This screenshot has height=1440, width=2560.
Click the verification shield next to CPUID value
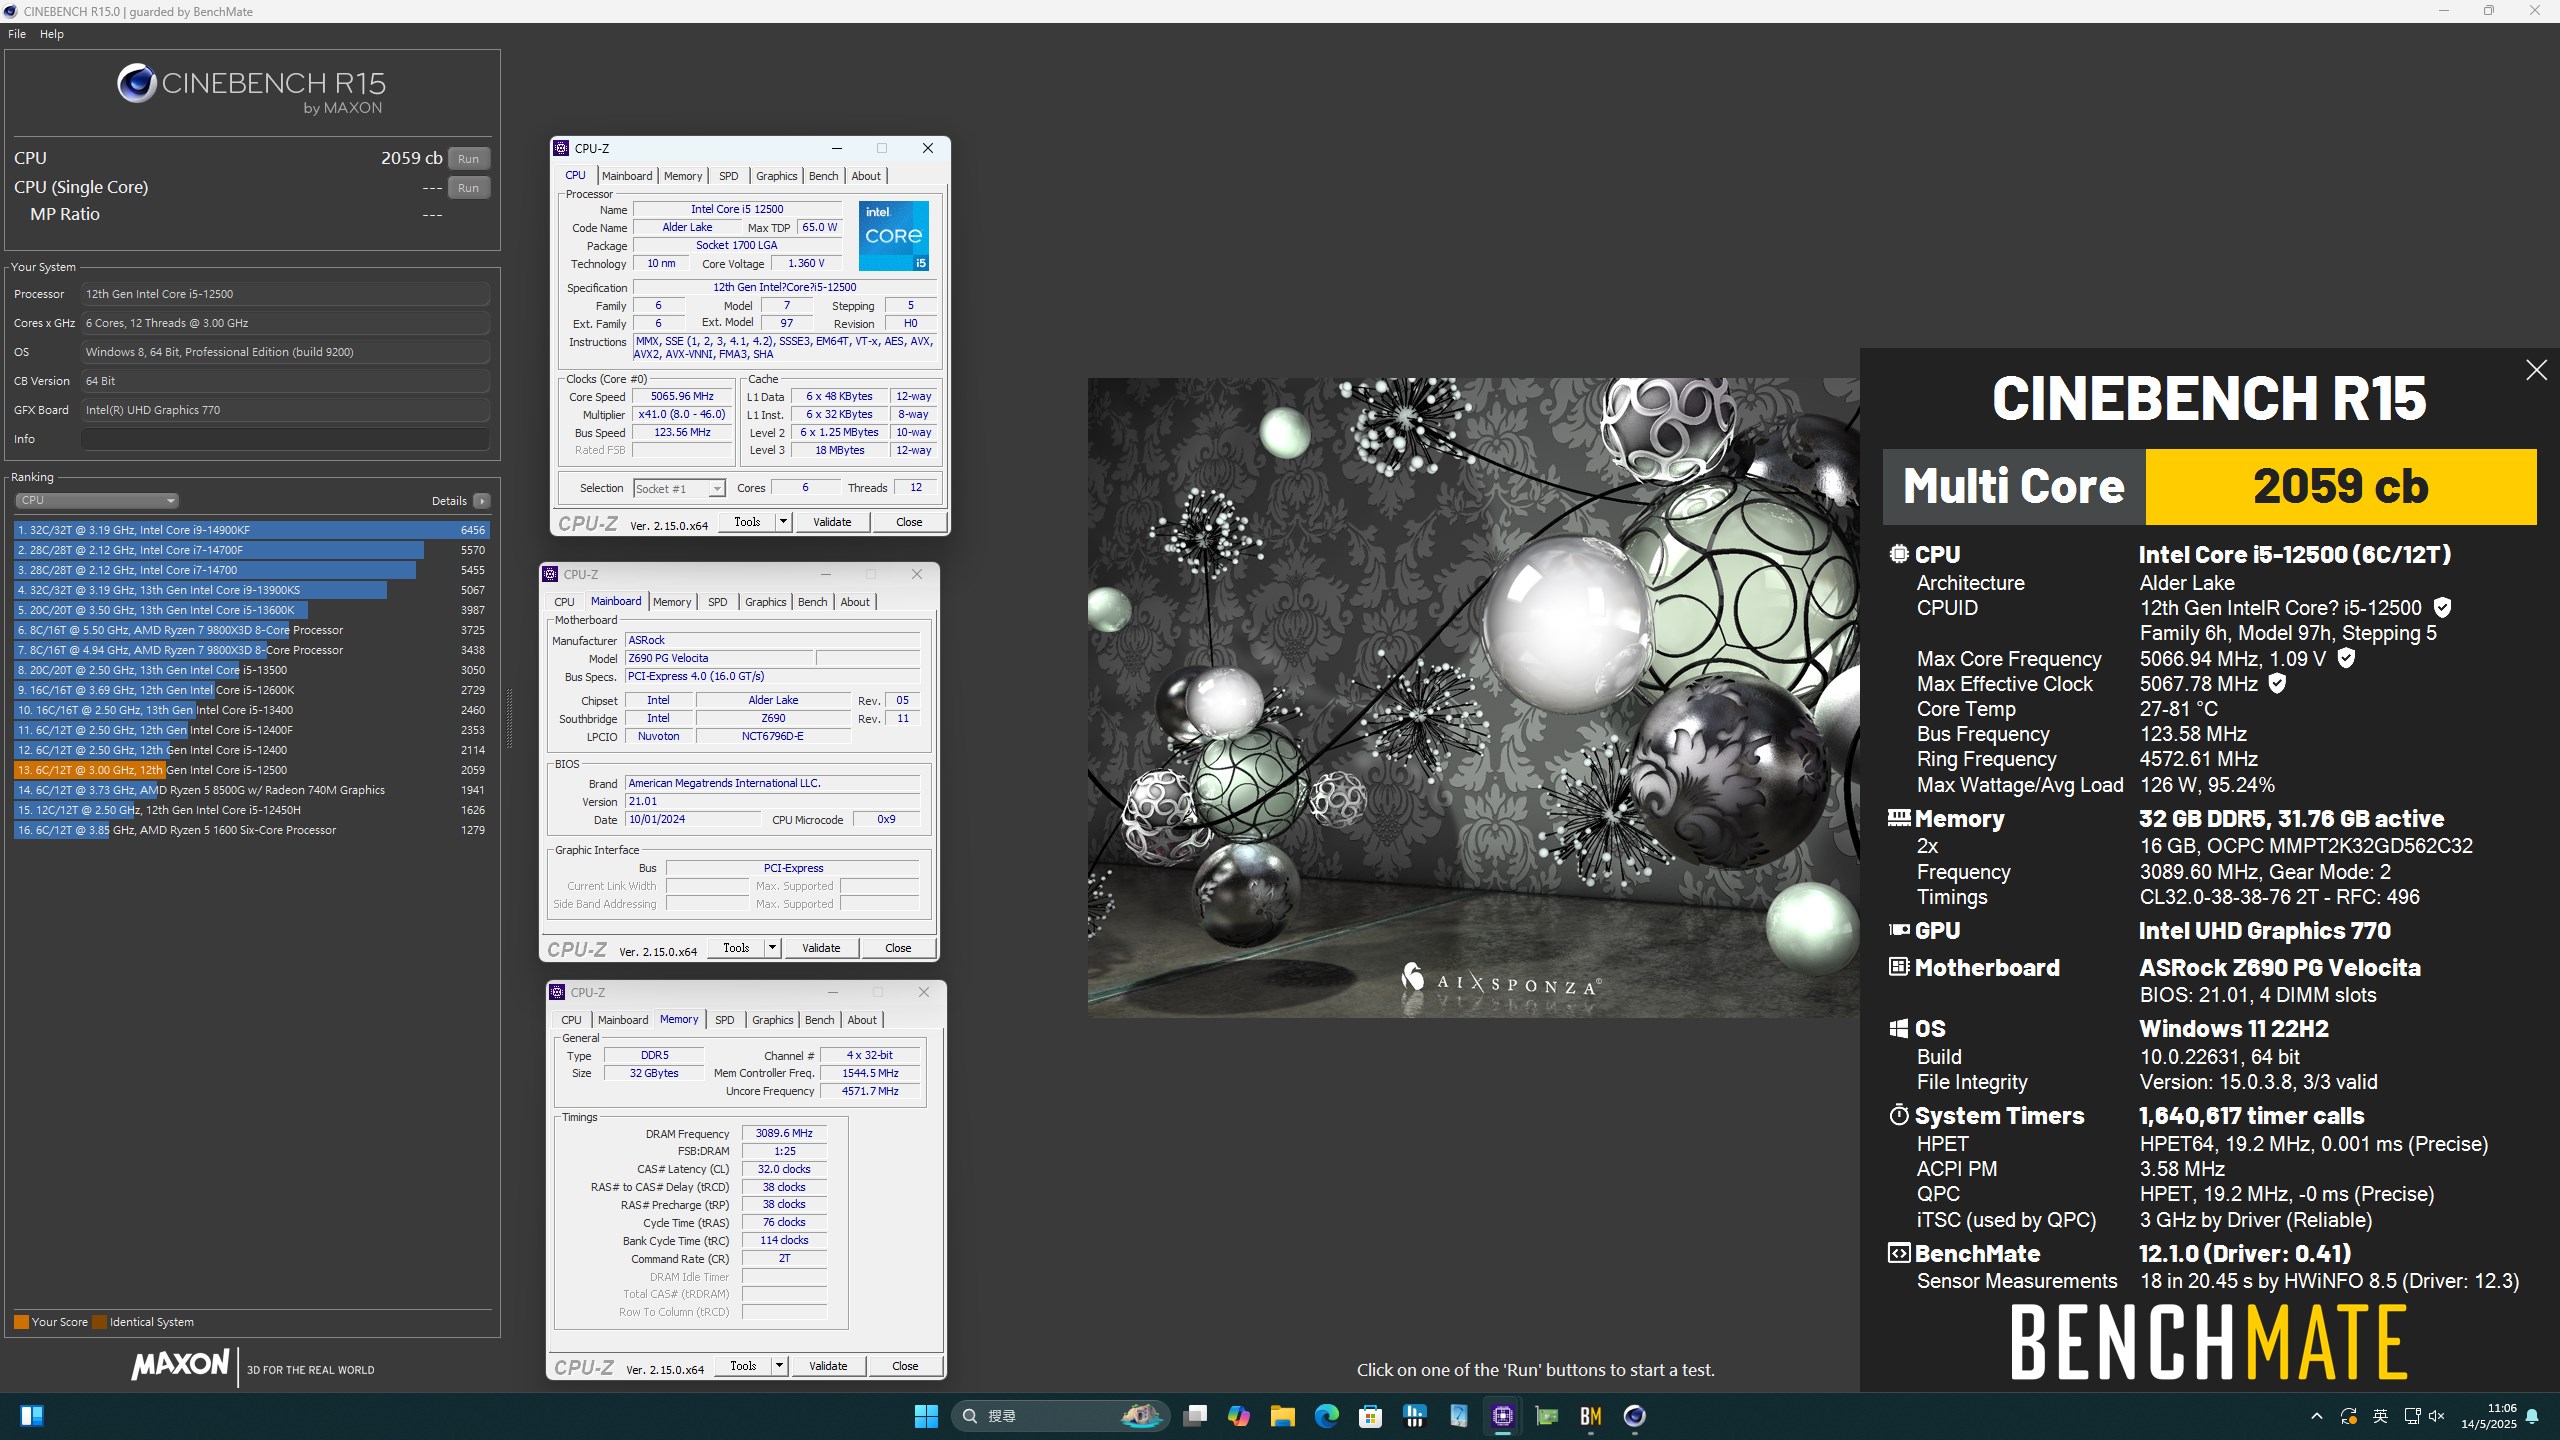[2442, 607]
